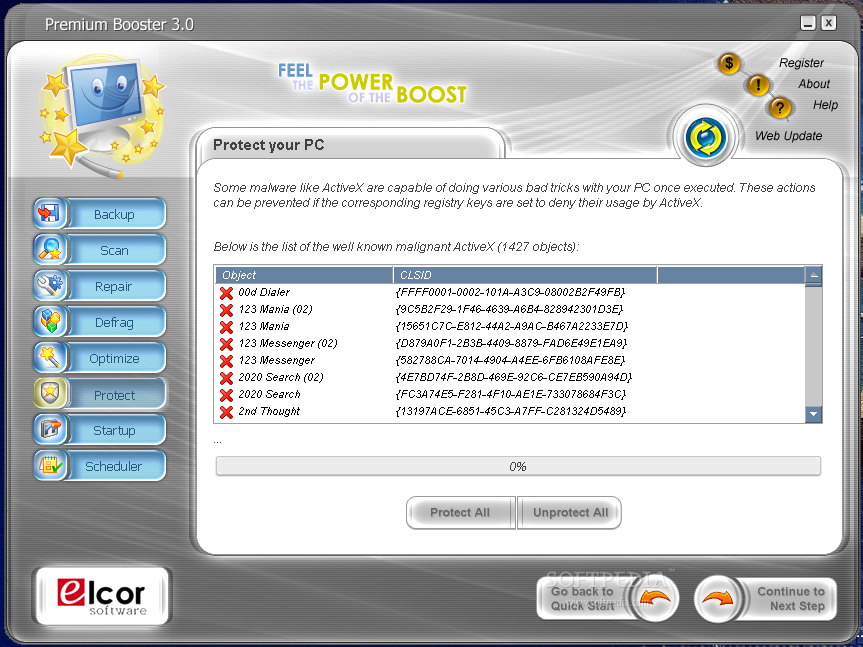
Task: Click the list scrollbar up arrow
Action: (x=813, y=275)
